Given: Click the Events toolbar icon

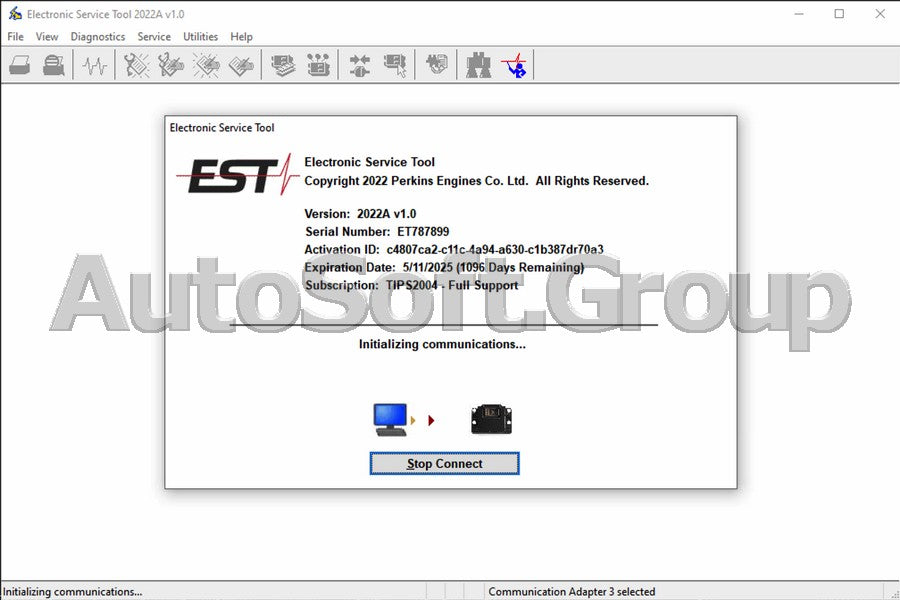Looking at the screenshot, I should pyautogui.click(x=205, y=64).
